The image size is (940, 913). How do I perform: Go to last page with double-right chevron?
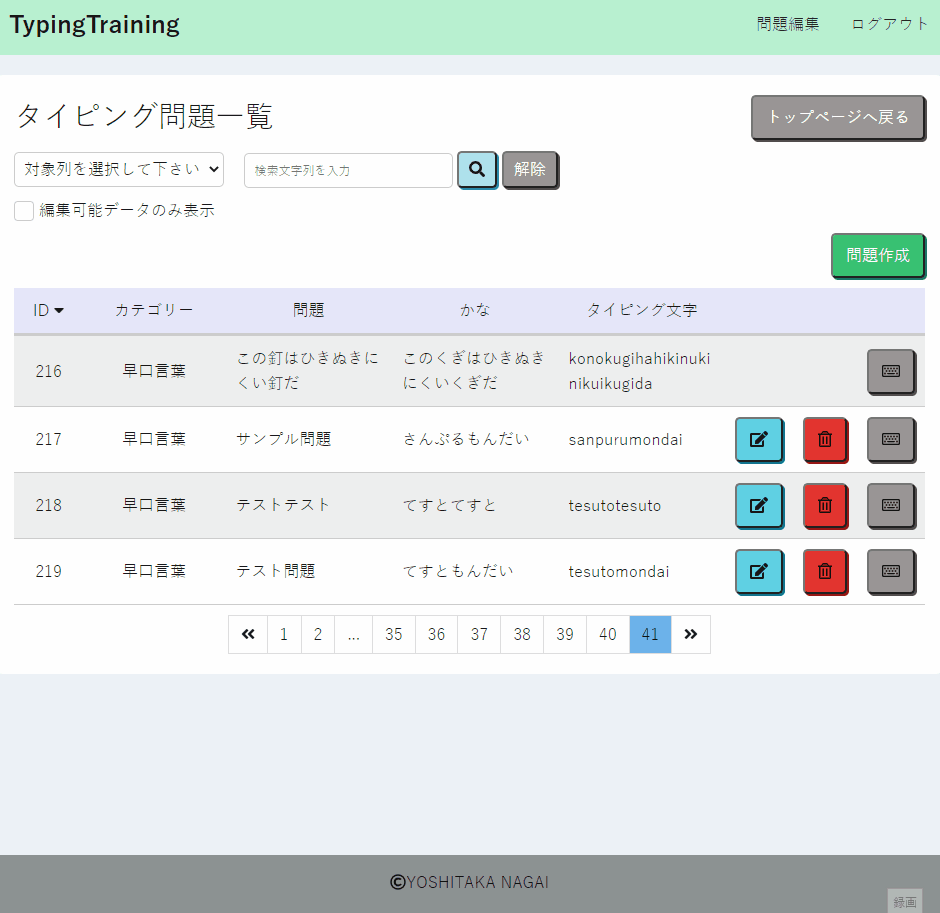pyautogui.click(x=691, y=634)
